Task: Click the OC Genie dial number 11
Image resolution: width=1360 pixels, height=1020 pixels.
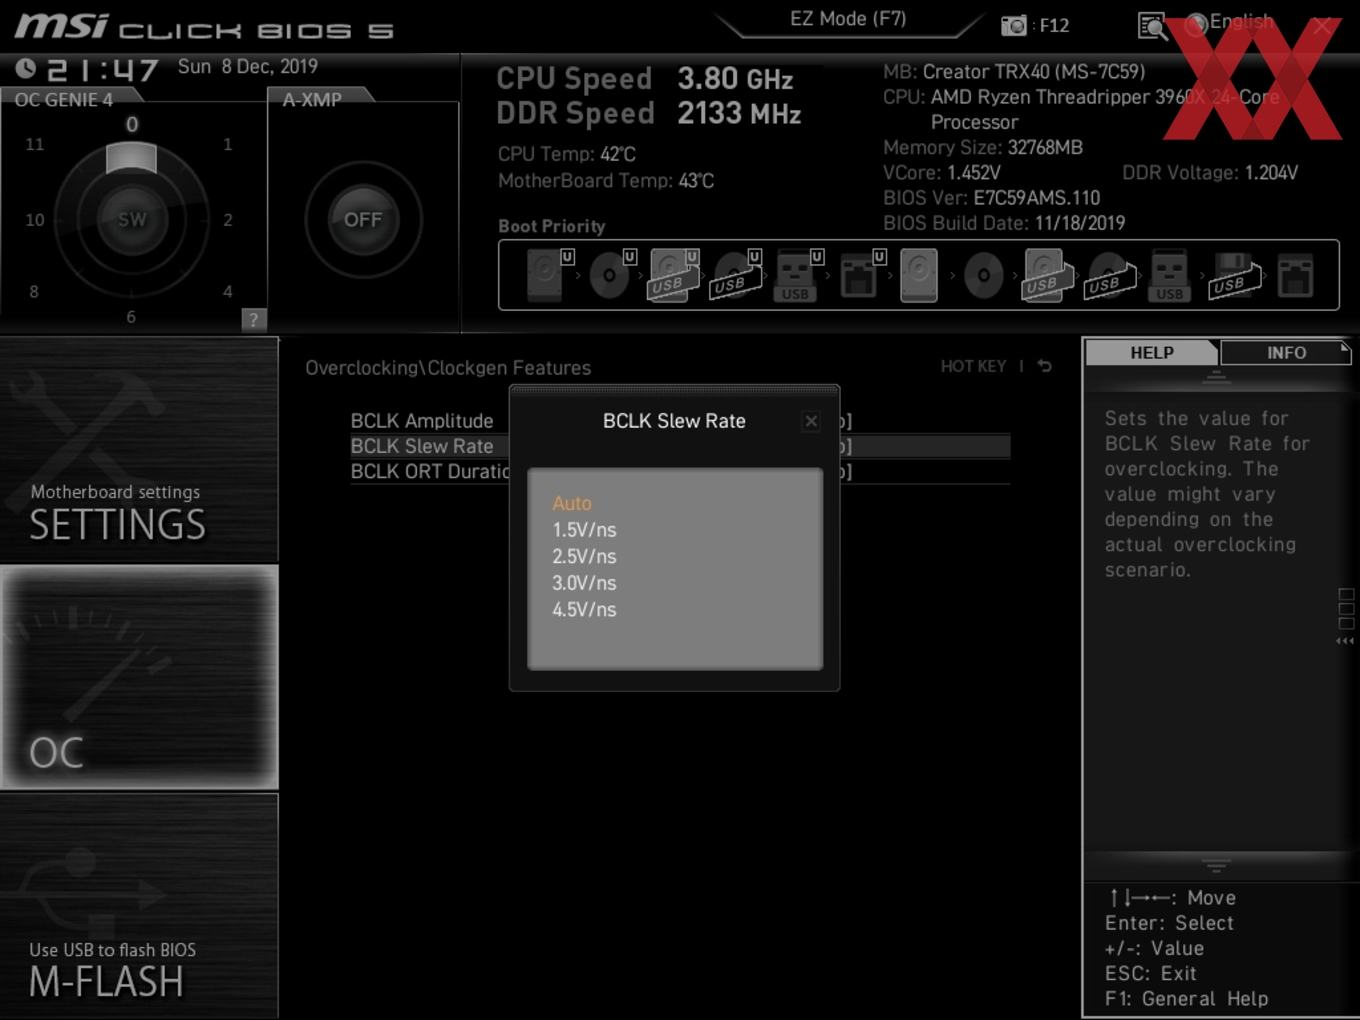Action: point(35,144)
